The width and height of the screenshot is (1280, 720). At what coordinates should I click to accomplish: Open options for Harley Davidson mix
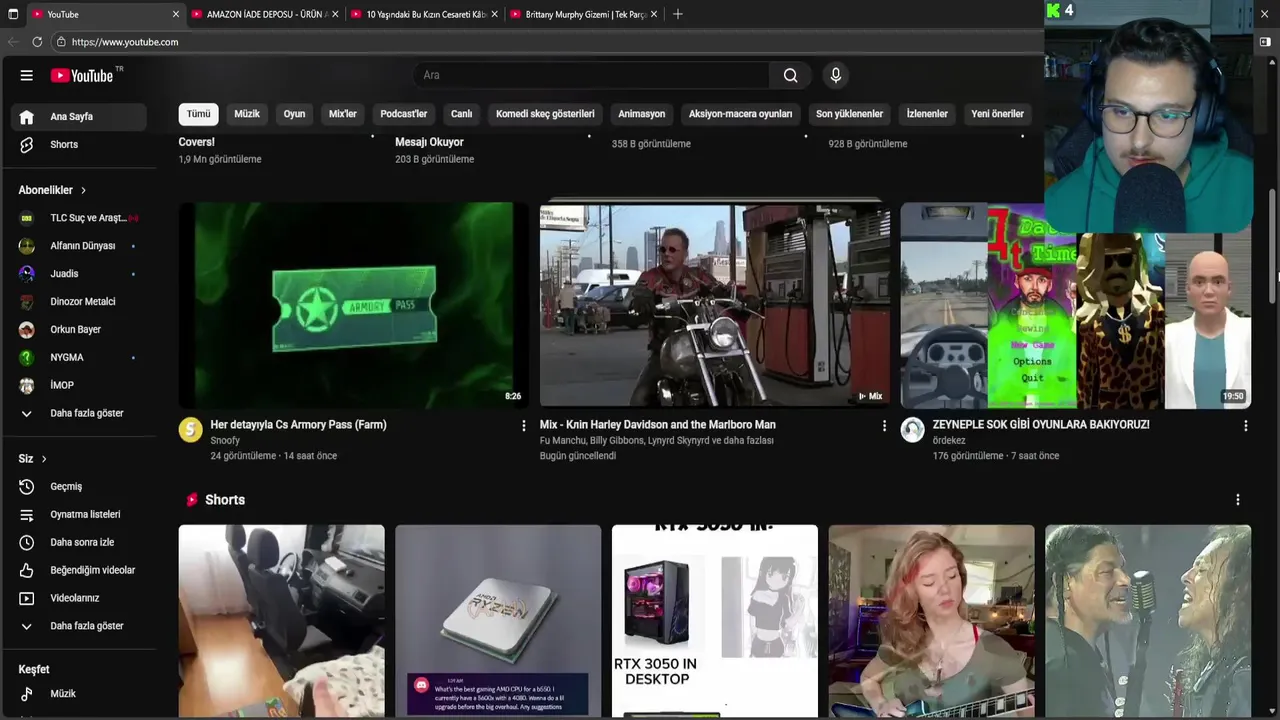884,426
